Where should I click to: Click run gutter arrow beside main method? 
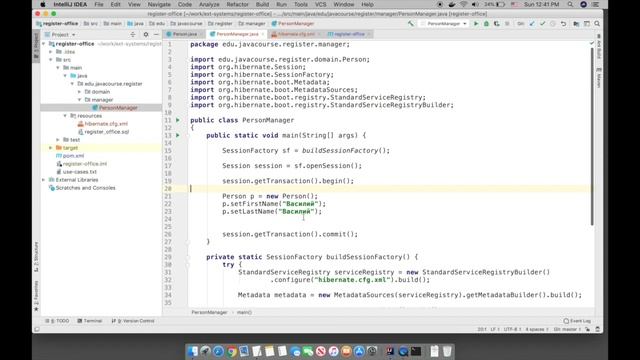click(x=178, y=135)
